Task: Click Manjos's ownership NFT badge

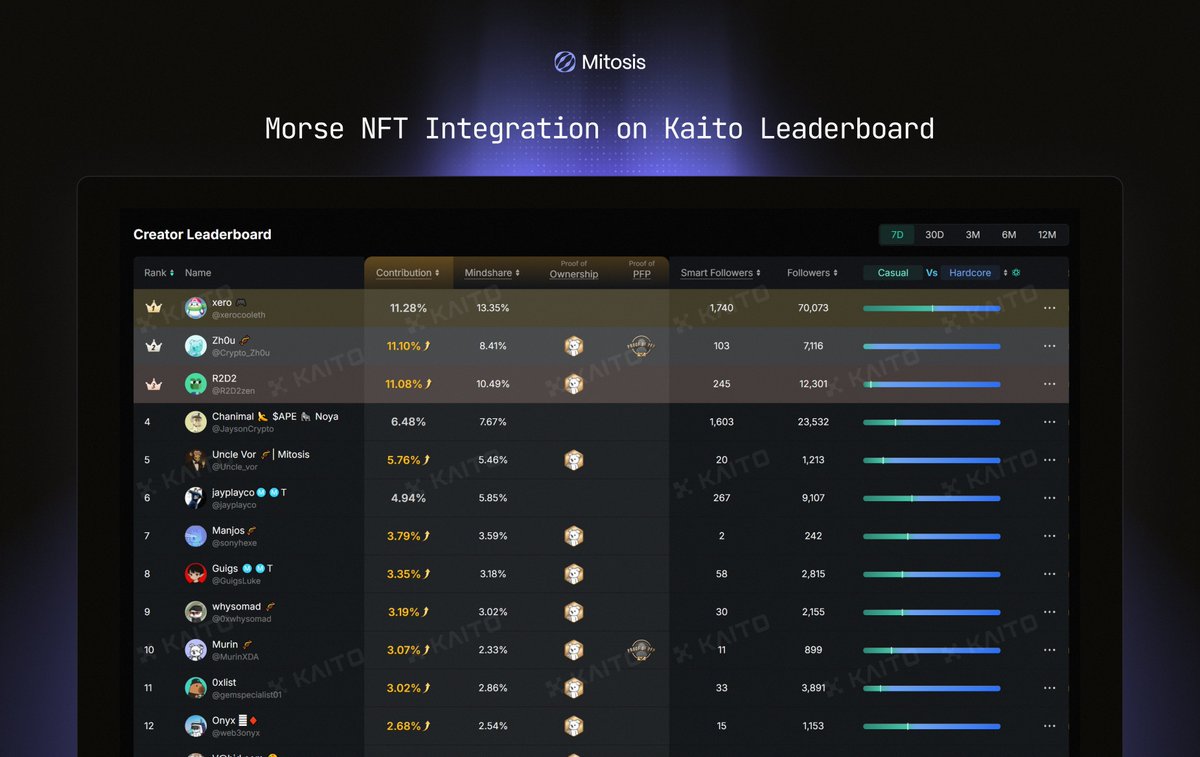Action: (574, 536)
